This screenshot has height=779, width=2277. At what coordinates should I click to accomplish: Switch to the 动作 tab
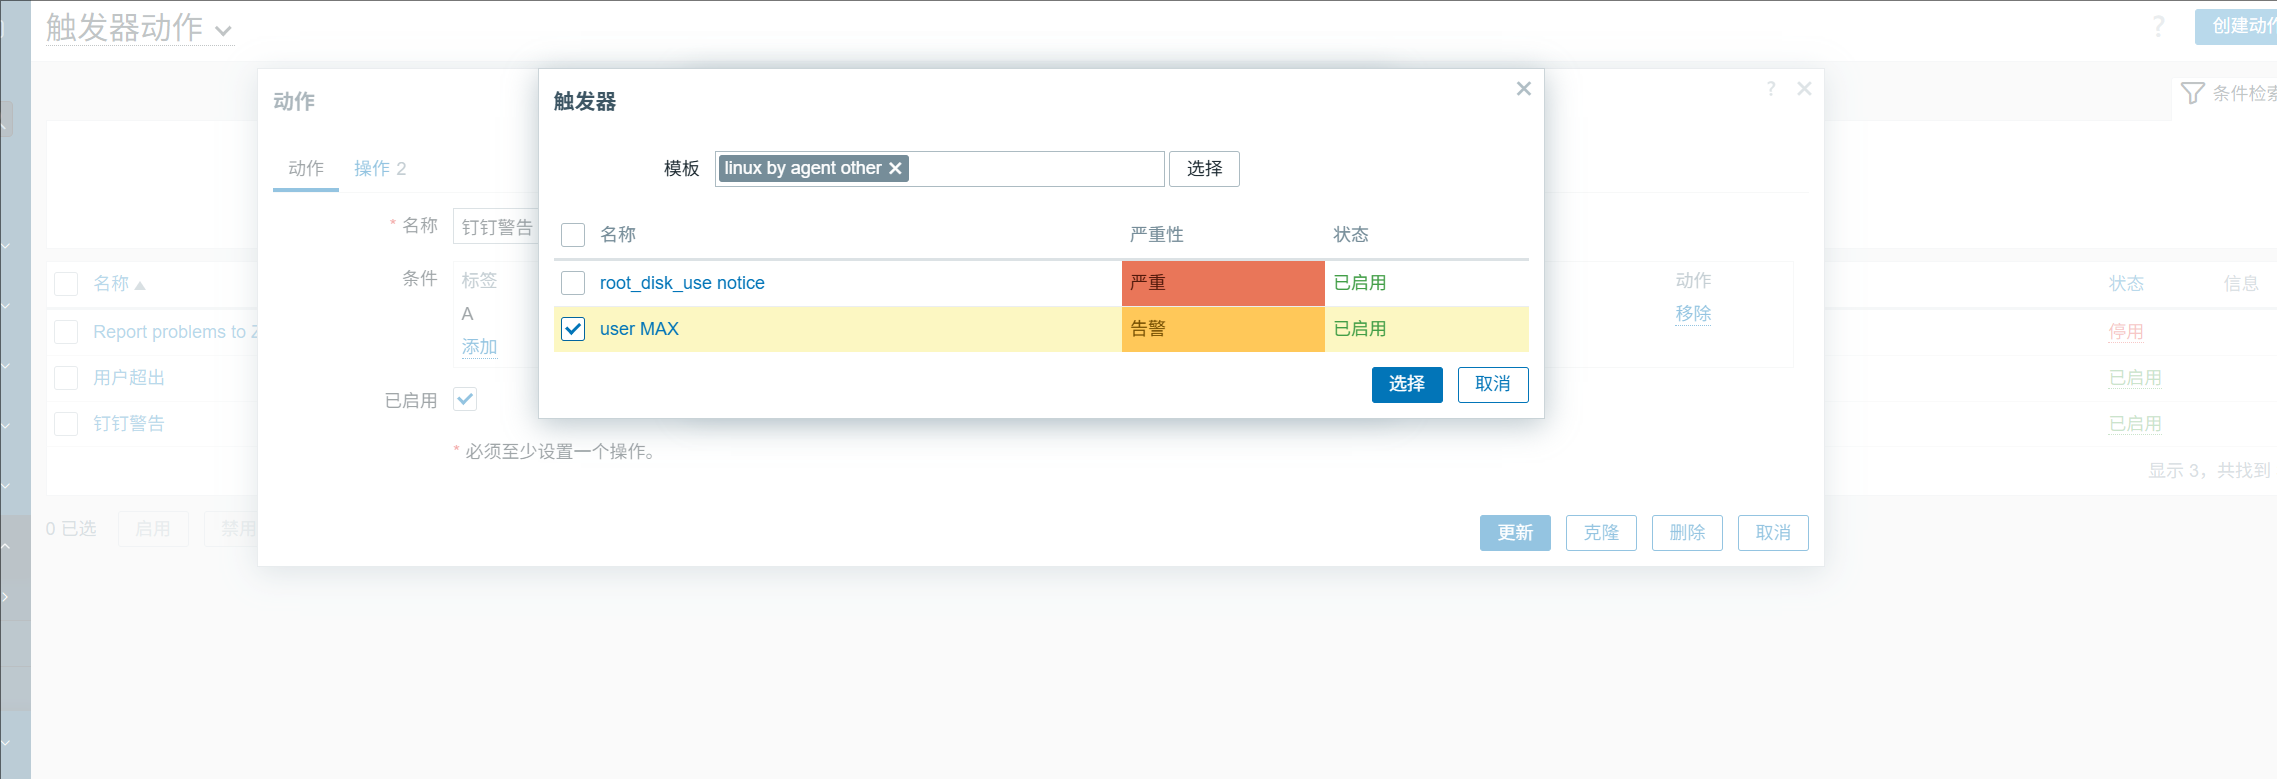point(306,169)
